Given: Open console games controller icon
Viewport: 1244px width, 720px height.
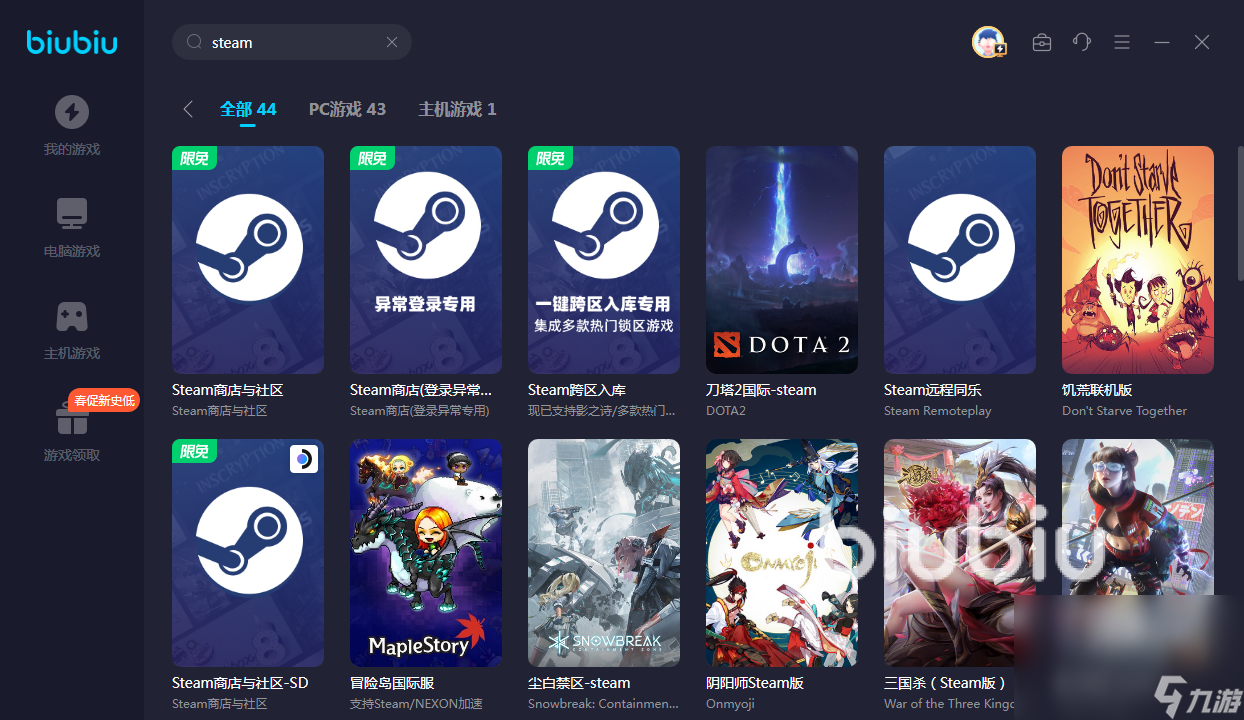Looking at the screenshot, I should [x=72, y=316].
